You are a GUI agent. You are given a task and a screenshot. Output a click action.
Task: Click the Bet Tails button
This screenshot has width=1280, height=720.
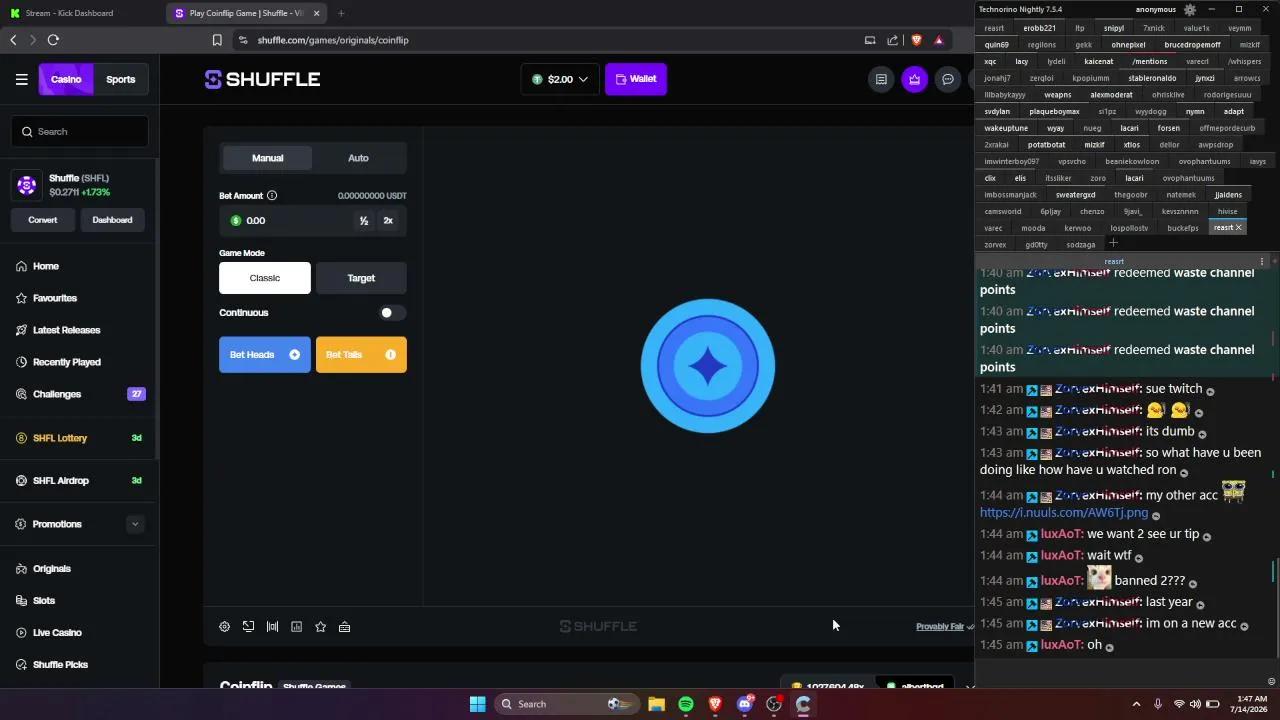361,355
